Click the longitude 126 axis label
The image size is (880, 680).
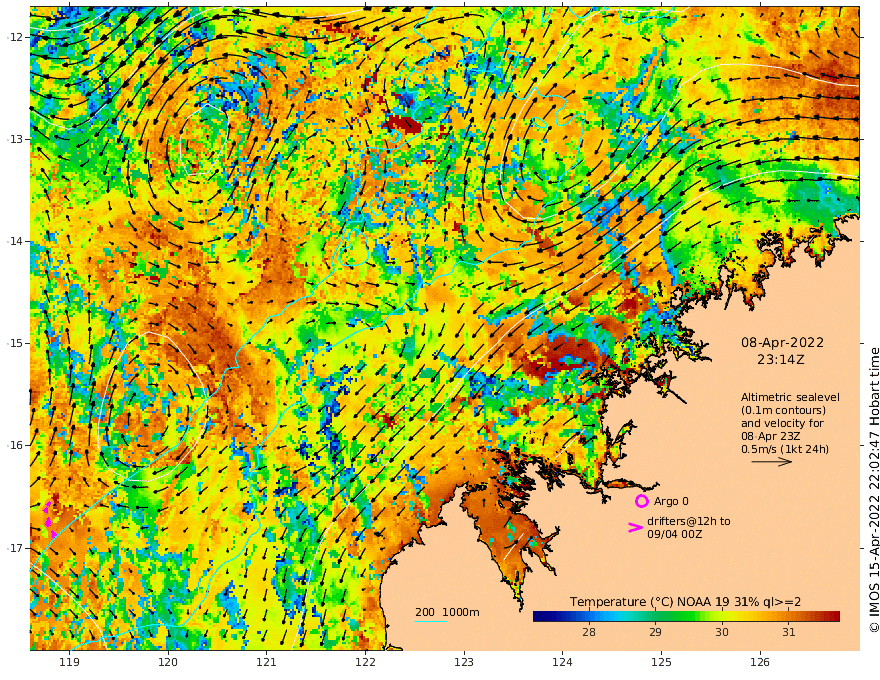pyautogui.click(x=760, y=662)
